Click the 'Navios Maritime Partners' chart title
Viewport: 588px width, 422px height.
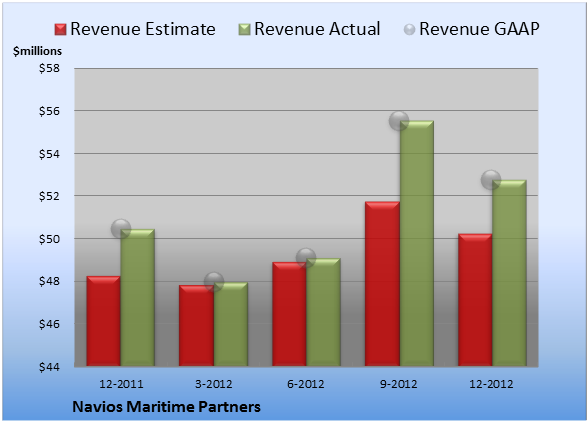click(x=166, y=407)
